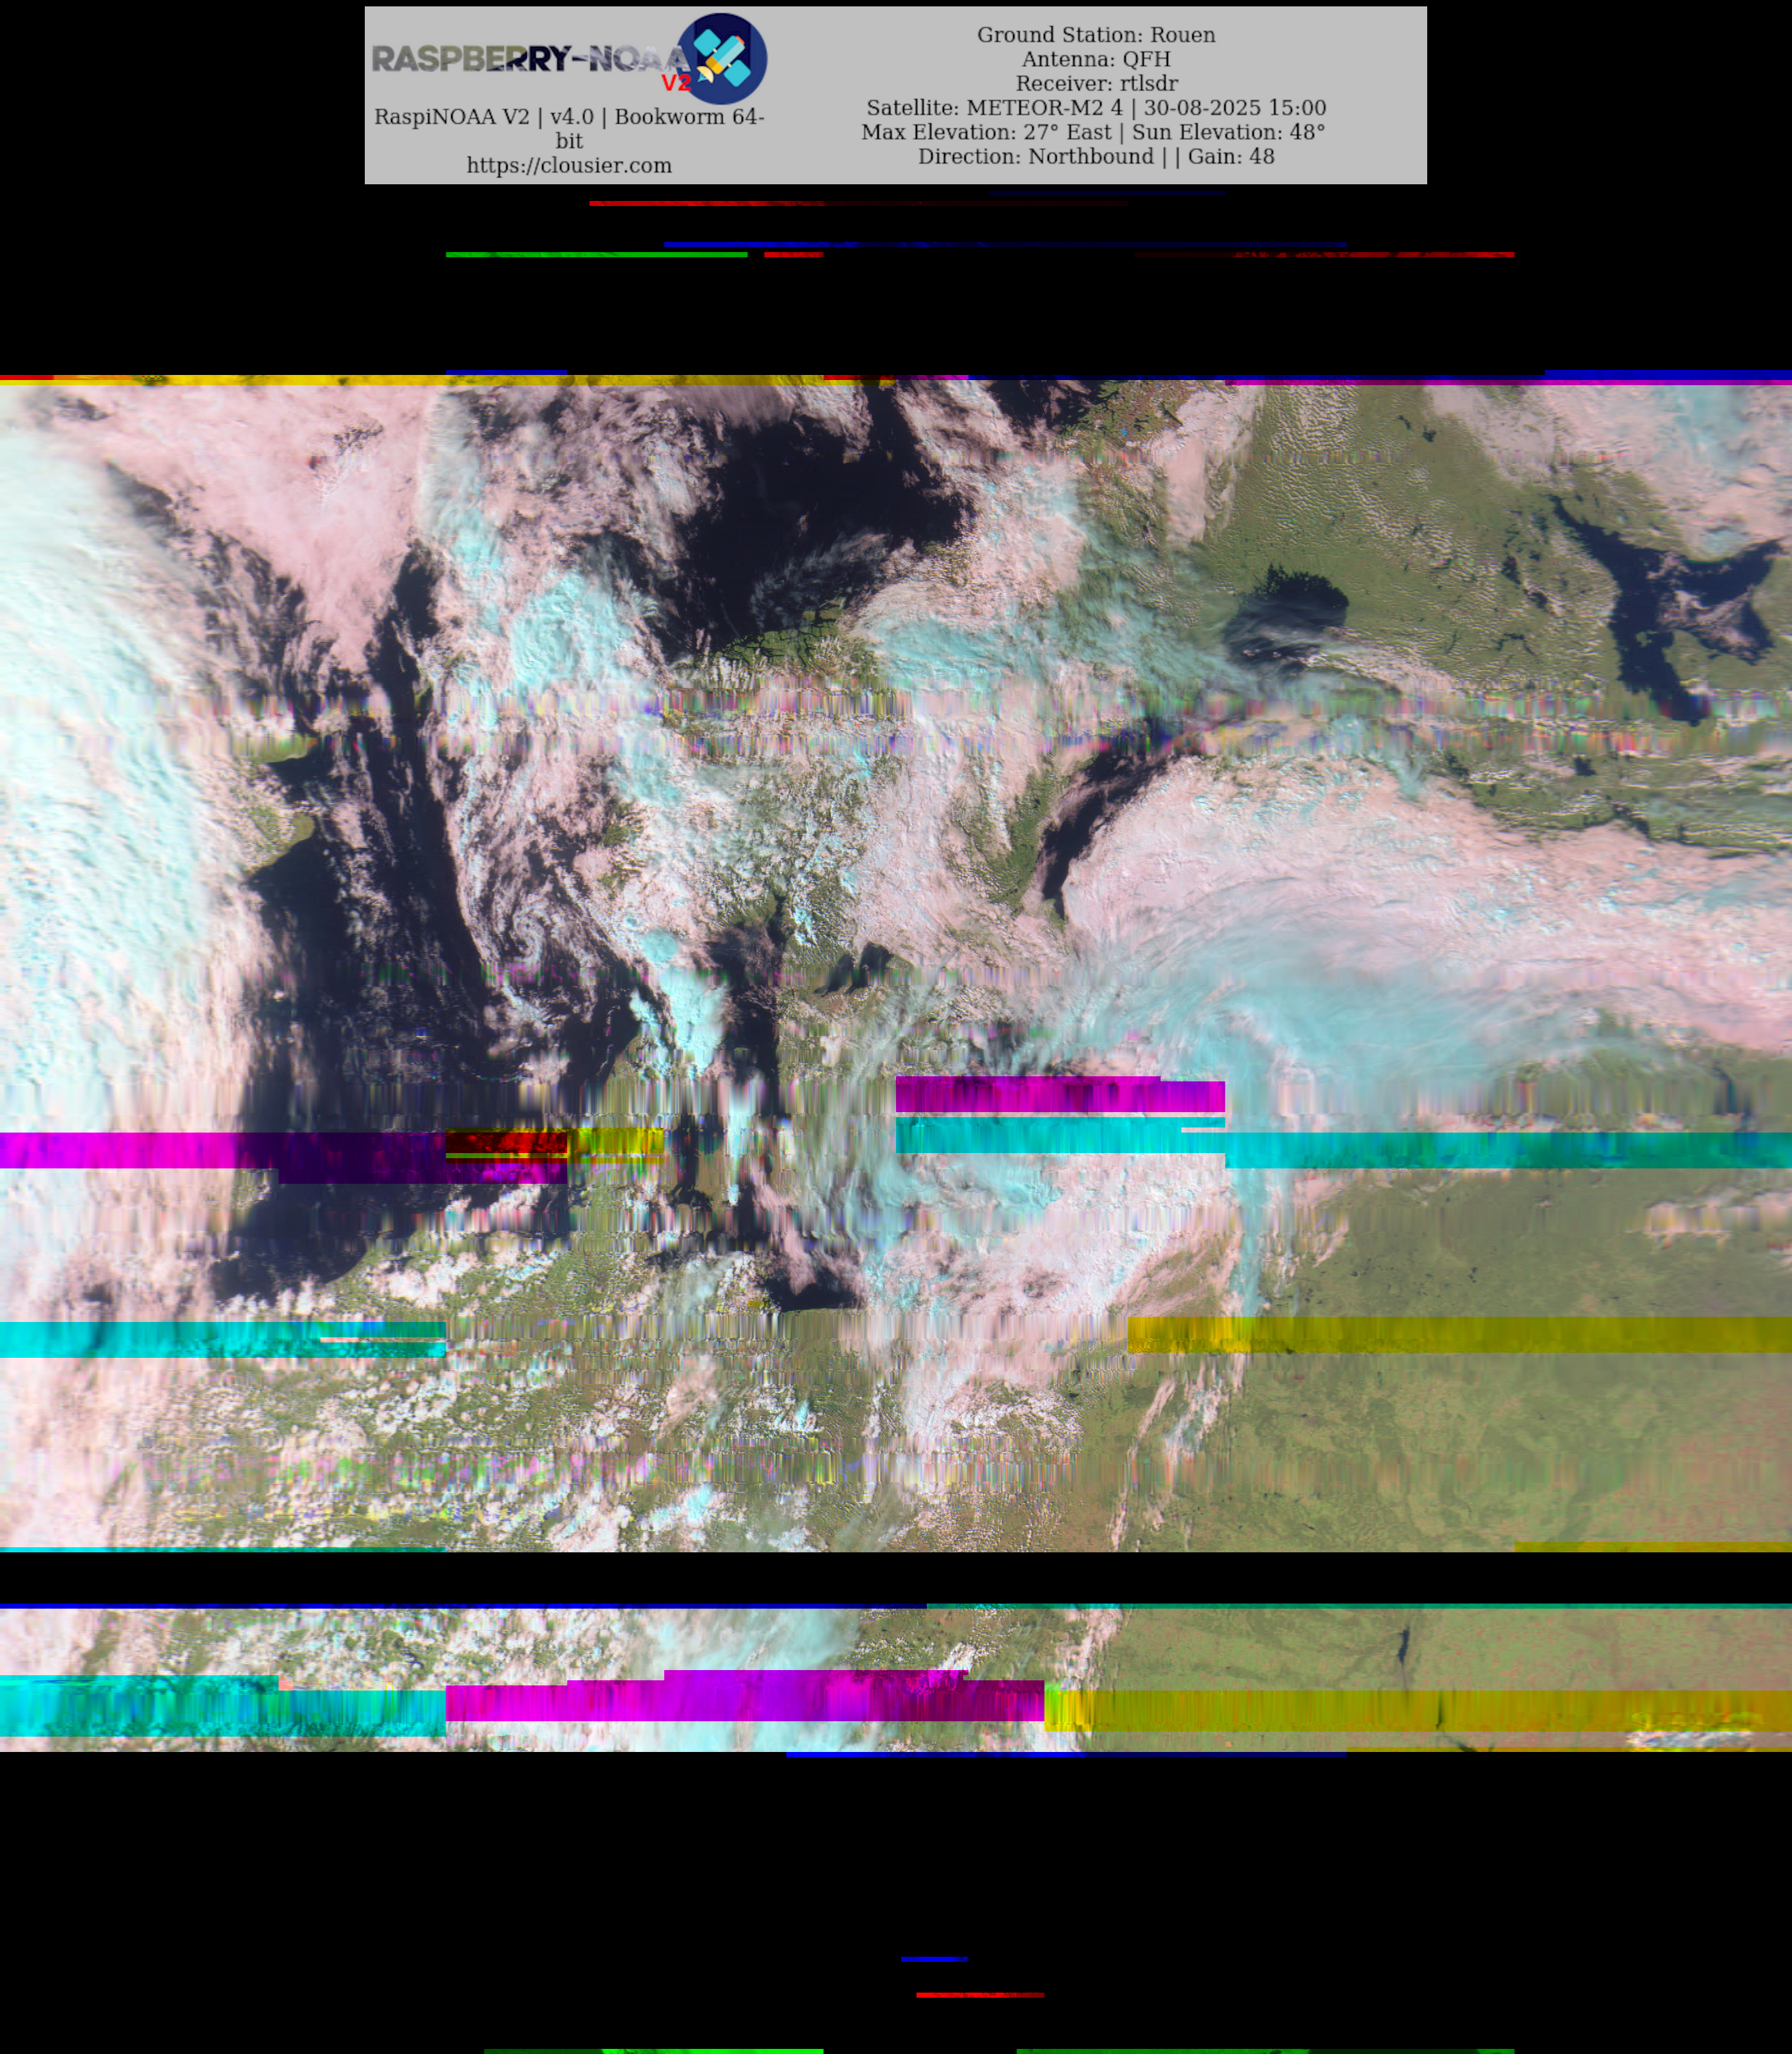Screen dimensions: 1792x2054
Task: Click the short red line in the bottom black area
Action: tap(979, 1995)
